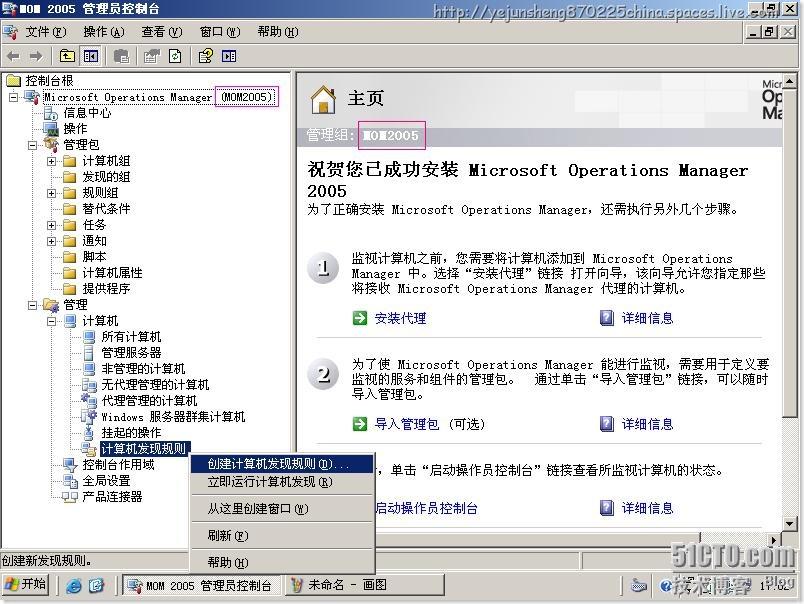Open the 操作(A) menu
Viewport: 804px width, 604px height.
click(x=104, y=32)
